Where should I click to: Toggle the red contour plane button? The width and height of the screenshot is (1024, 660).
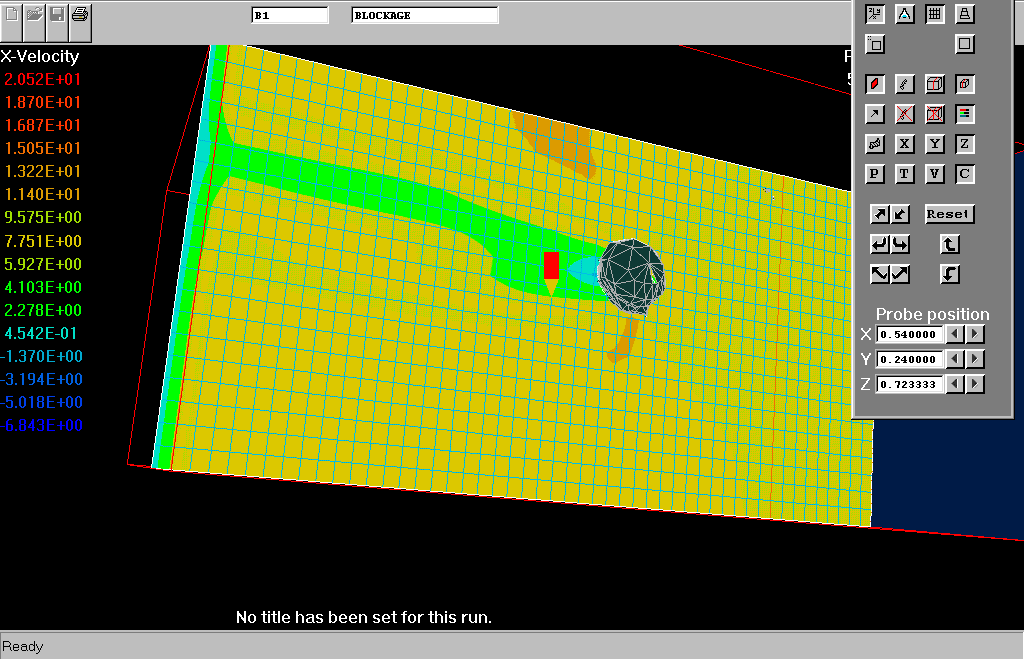(875, 84)
